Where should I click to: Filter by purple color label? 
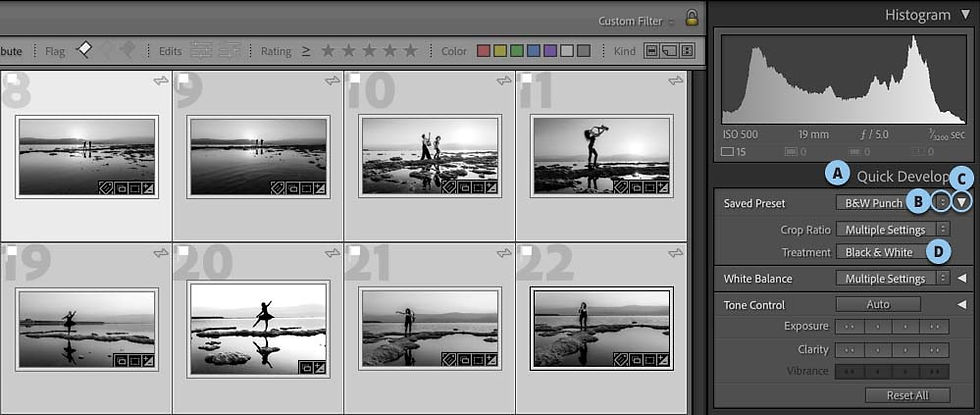[x=550, y=51]
